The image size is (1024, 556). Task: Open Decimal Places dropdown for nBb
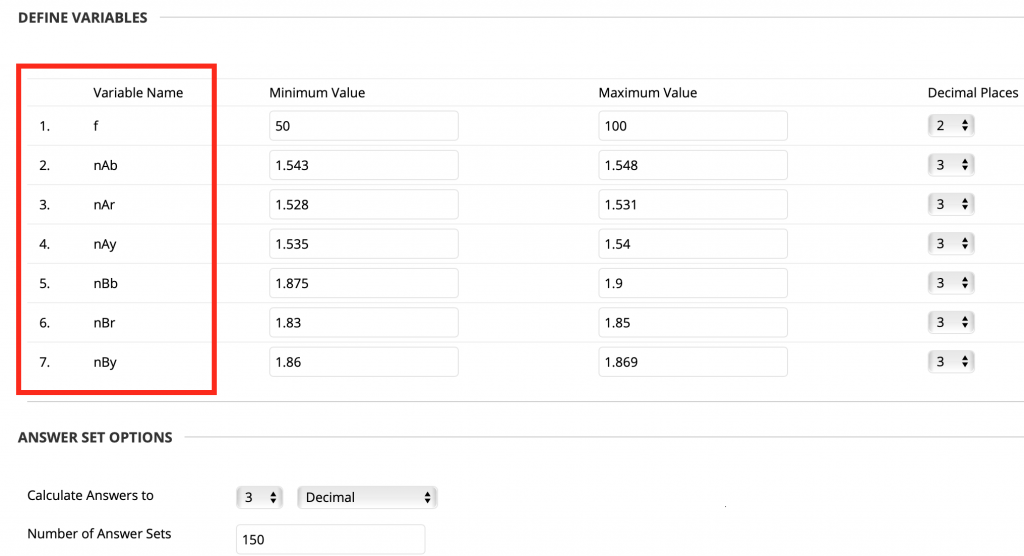pos(951,283)
